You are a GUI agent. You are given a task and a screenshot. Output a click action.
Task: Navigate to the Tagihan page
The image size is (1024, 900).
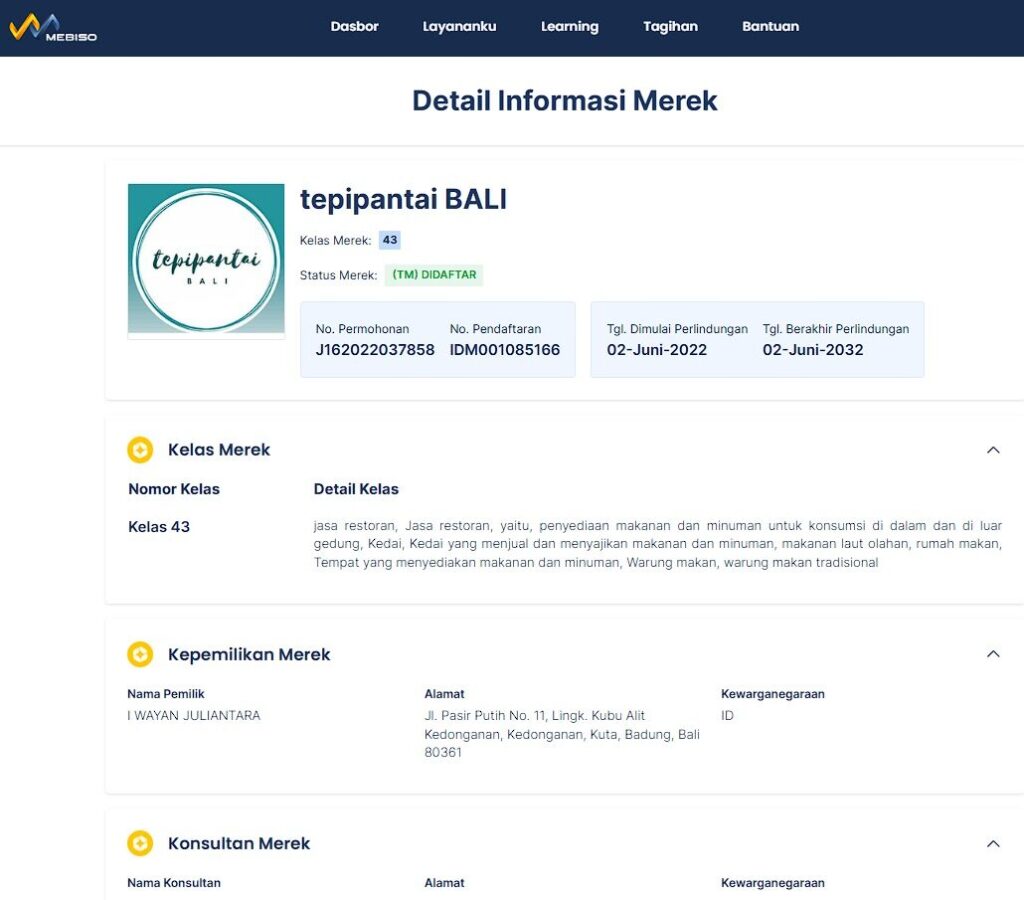(670, 27)
